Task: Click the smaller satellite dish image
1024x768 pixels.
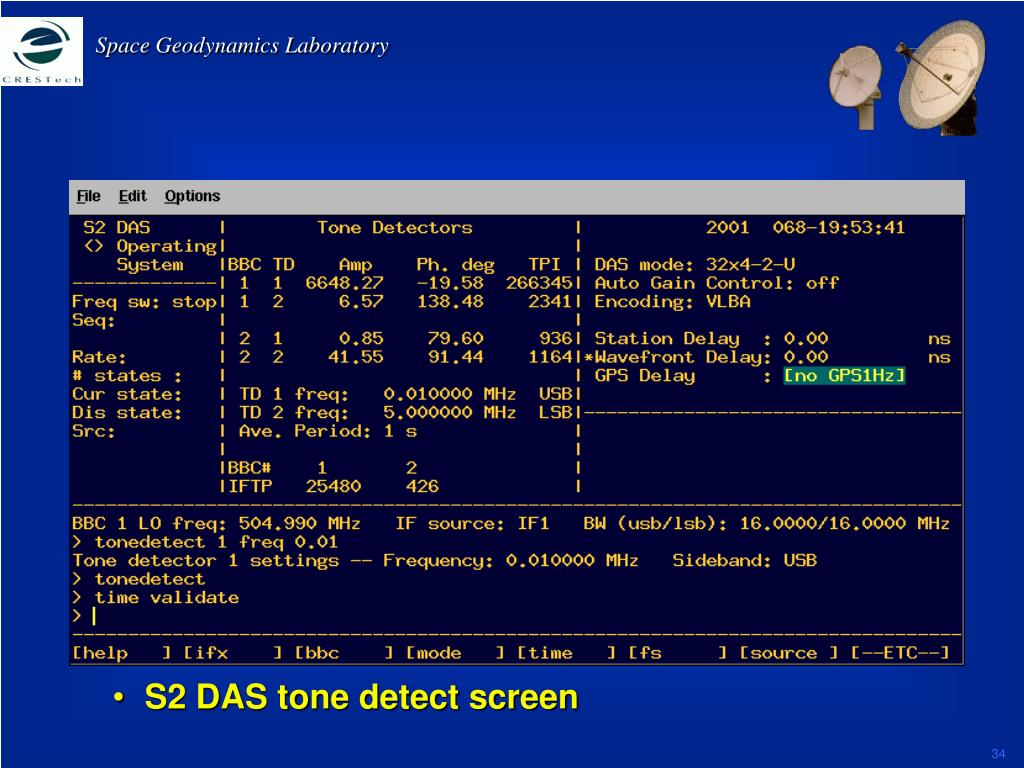Action: pyautogui.click(x=855, y=85)
